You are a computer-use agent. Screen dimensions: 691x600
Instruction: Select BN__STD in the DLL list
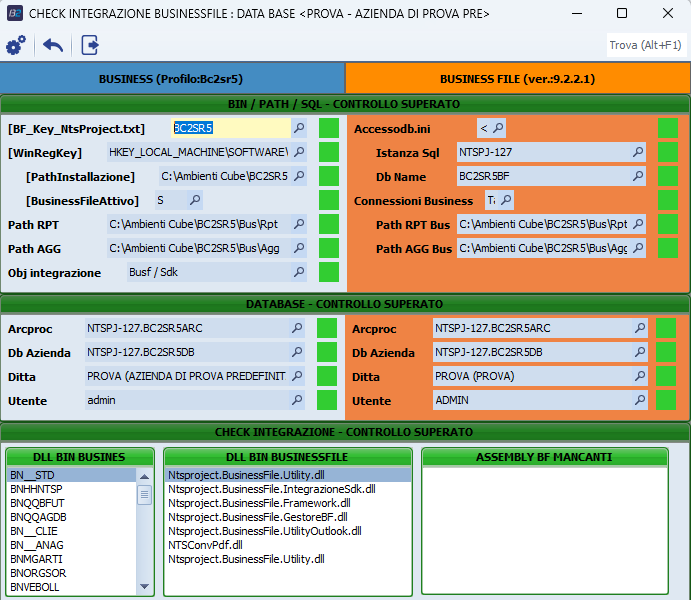click(x=72, y=475)
